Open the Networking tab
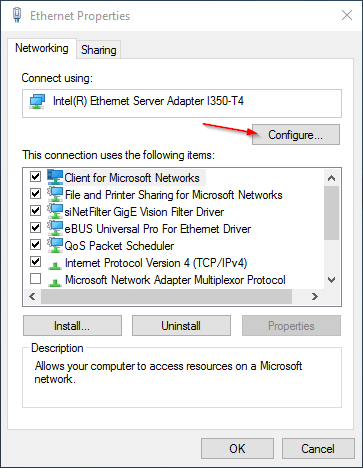363x468 pixels. [42, 48]
